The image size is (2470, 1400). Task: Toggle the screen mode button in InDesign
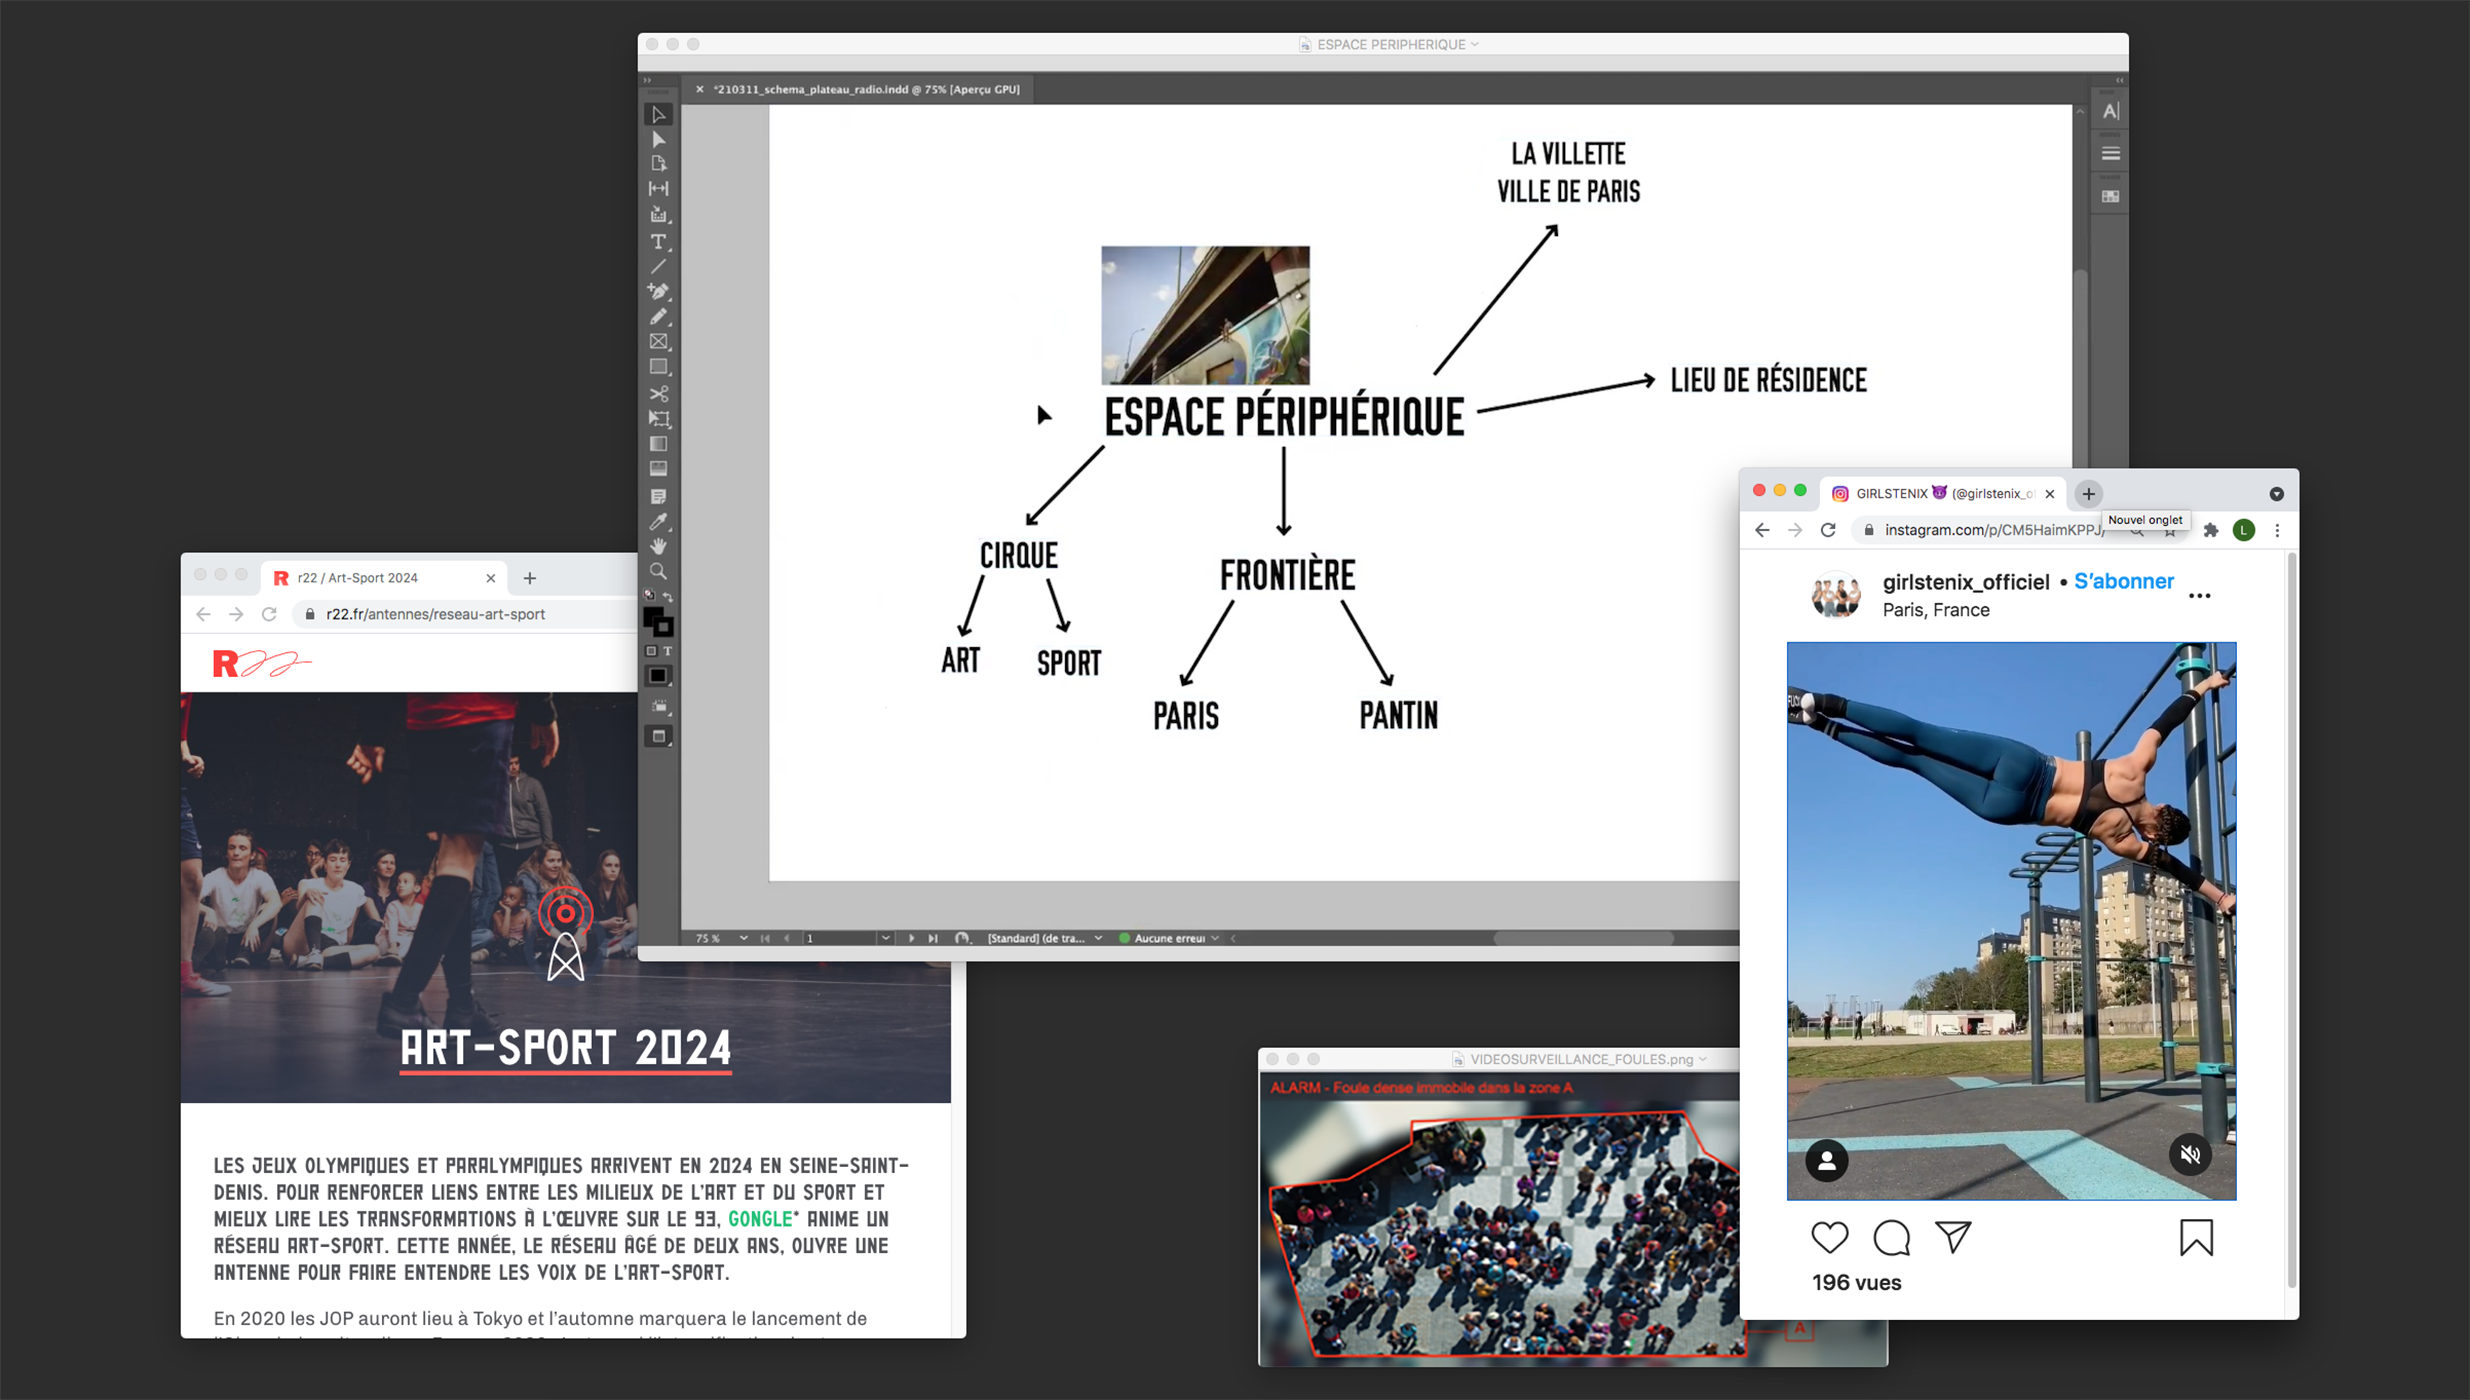658,737
